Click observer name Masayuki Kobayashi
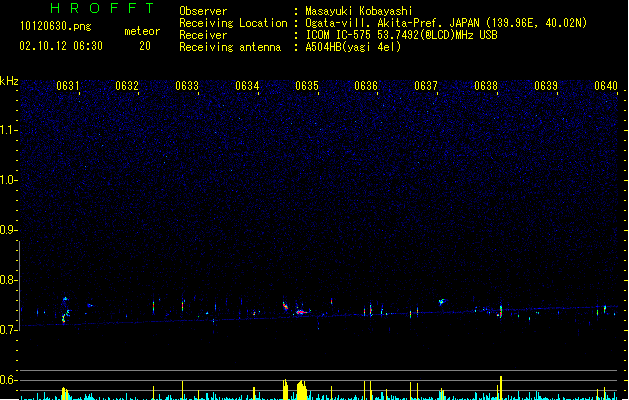The image size is (629, 400). (359, 11)
